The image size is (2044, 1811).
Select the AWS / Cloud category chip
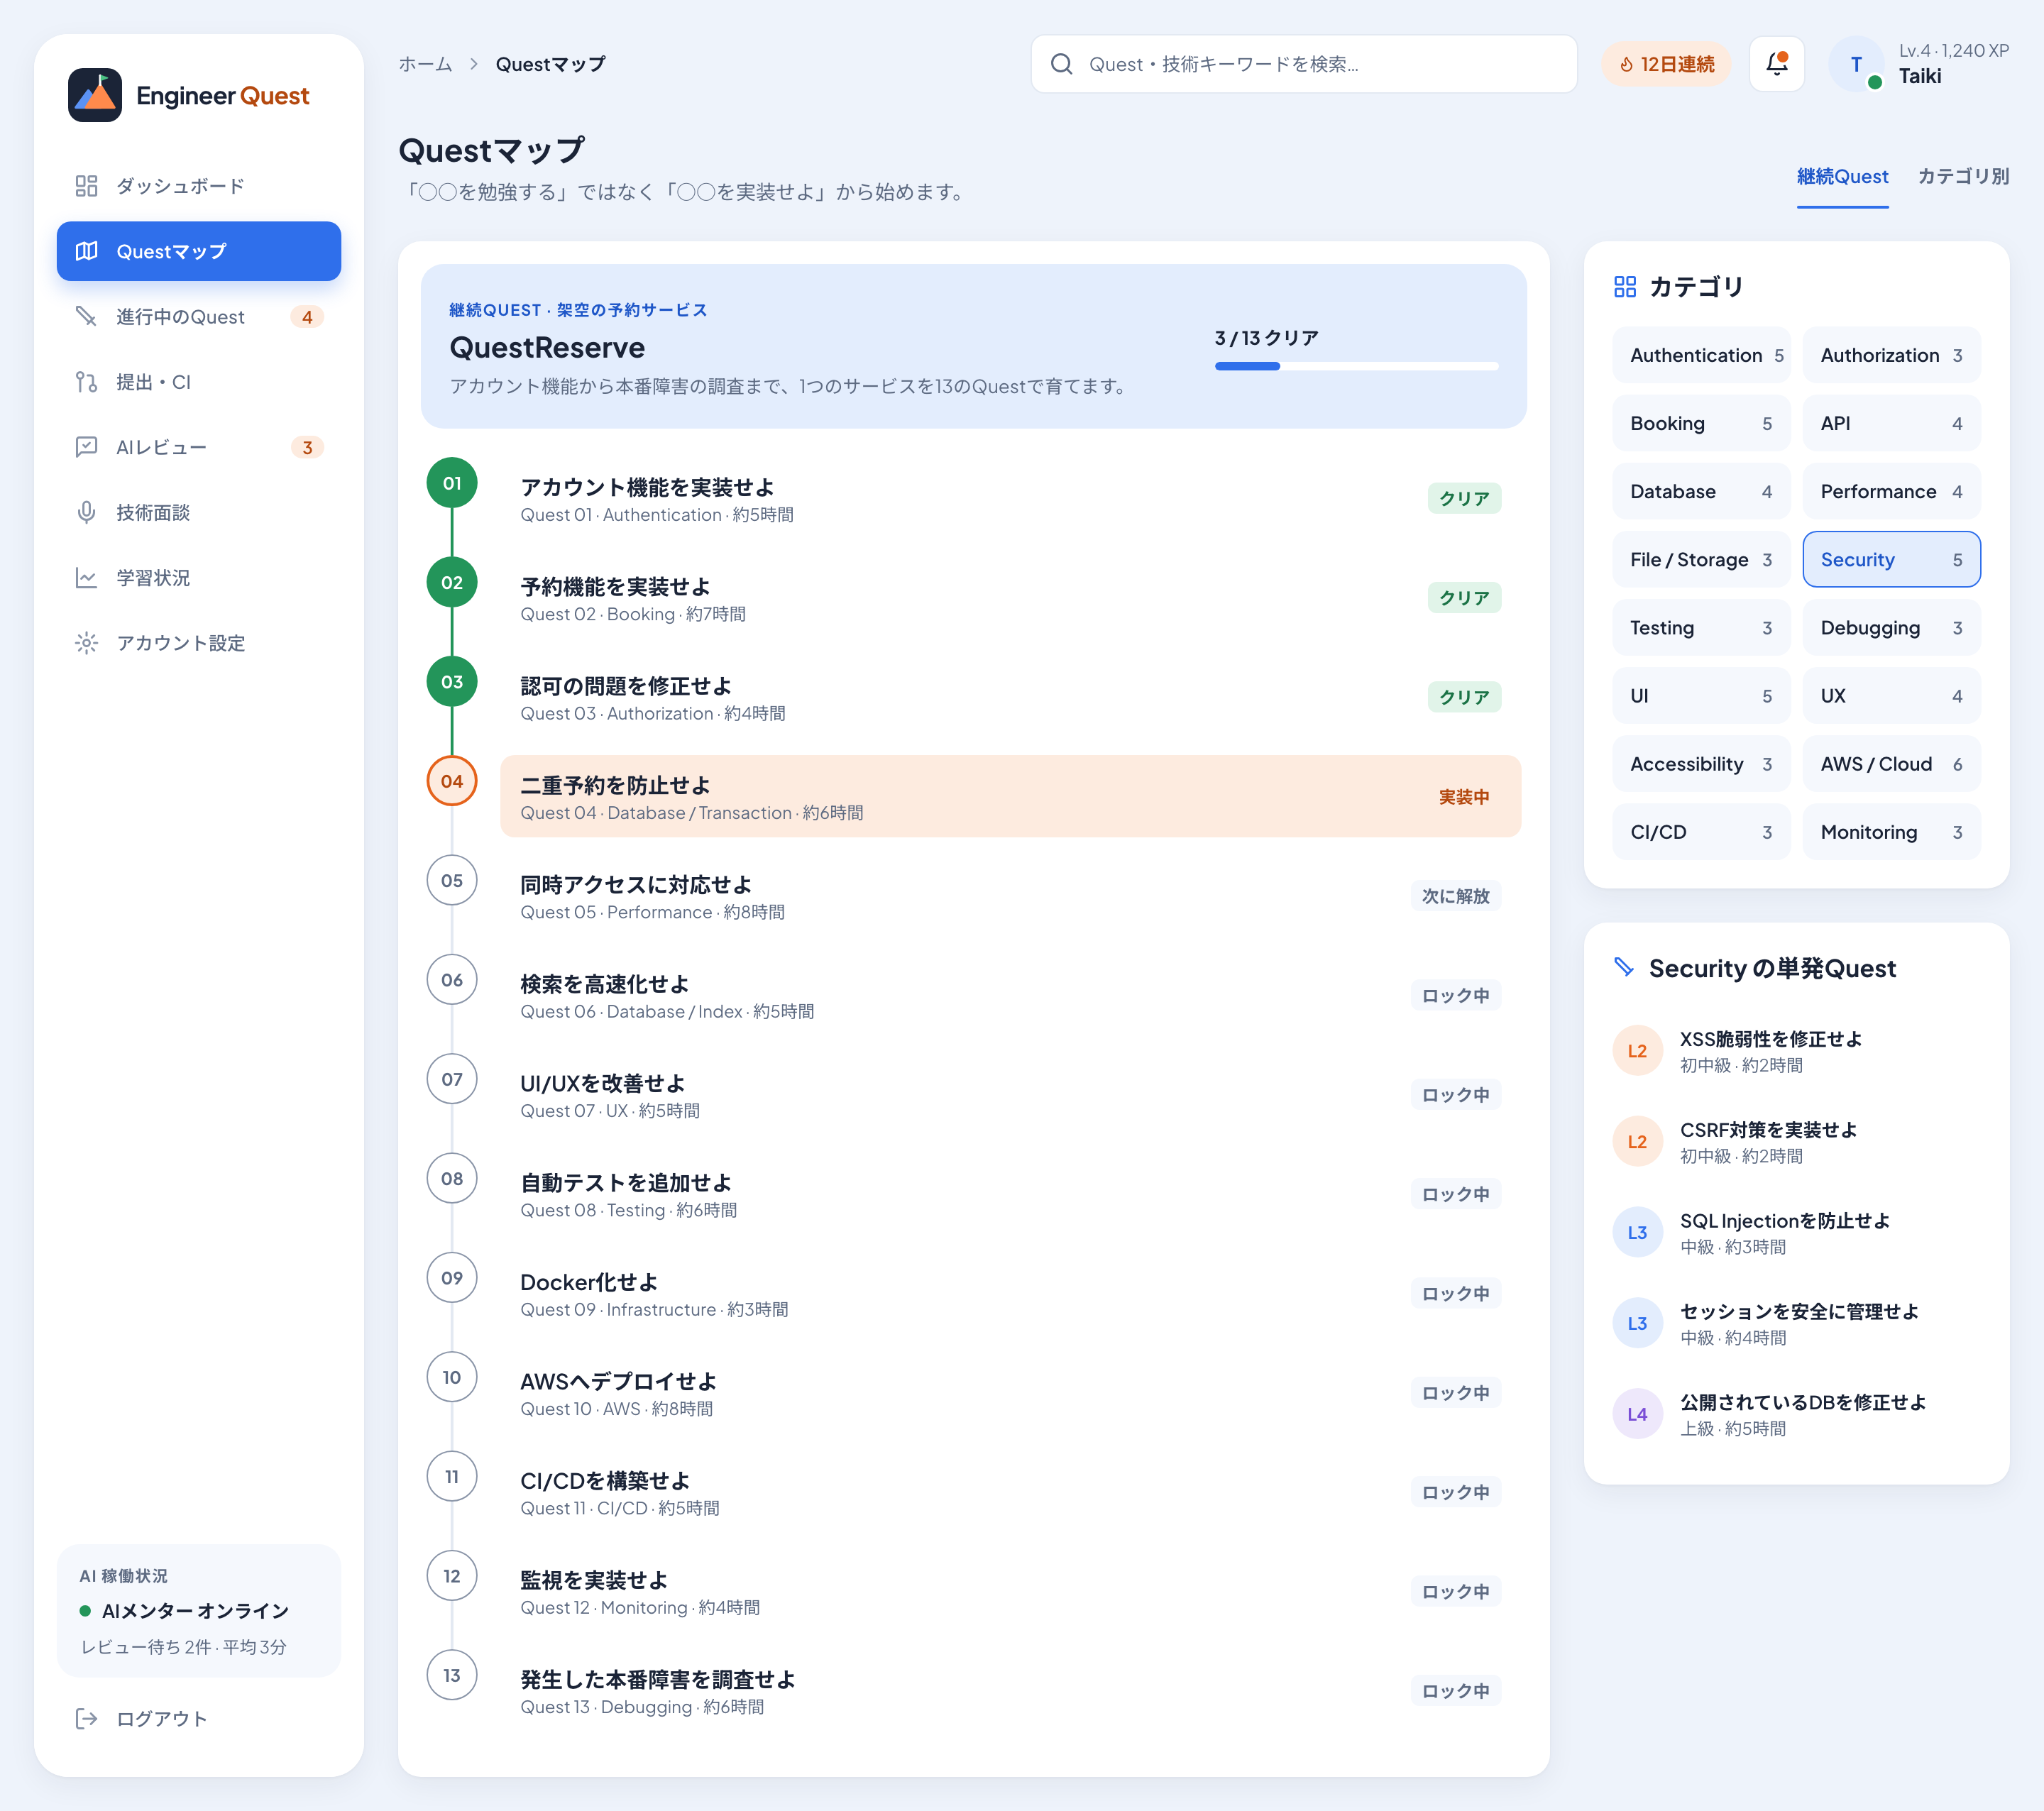click(x=1891, y=764)
